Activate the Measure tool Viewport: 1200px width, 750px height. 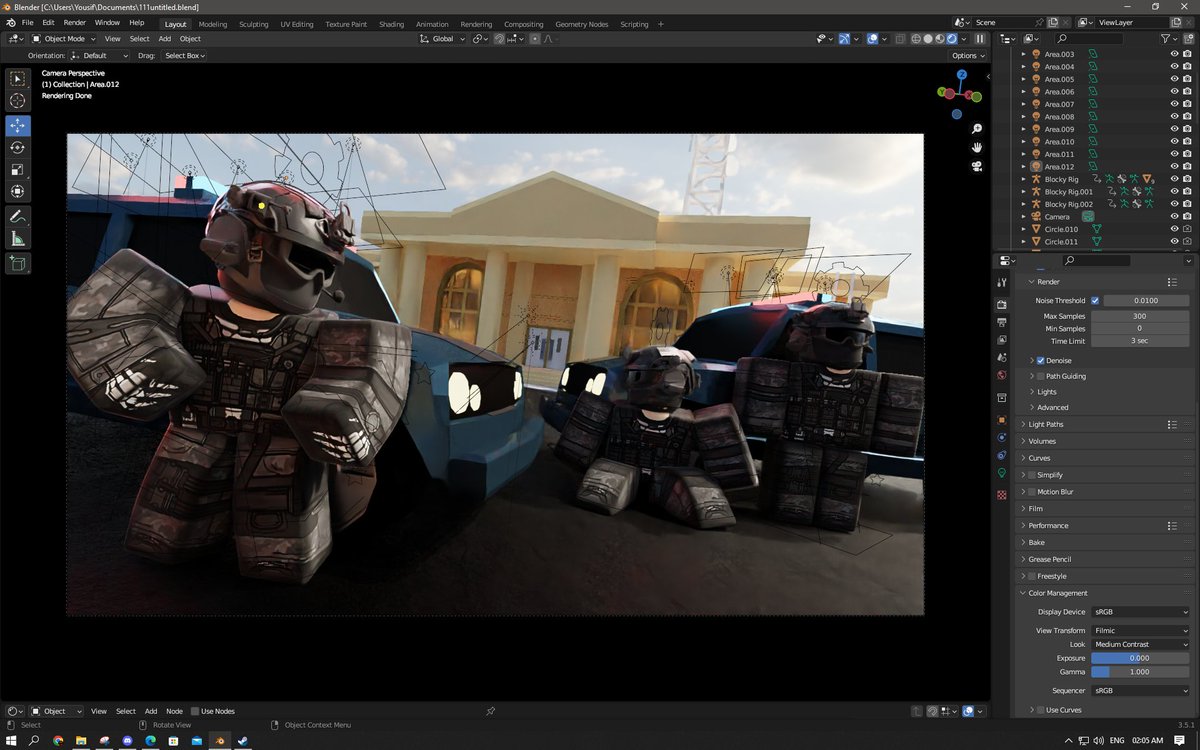tap(18, 239)
